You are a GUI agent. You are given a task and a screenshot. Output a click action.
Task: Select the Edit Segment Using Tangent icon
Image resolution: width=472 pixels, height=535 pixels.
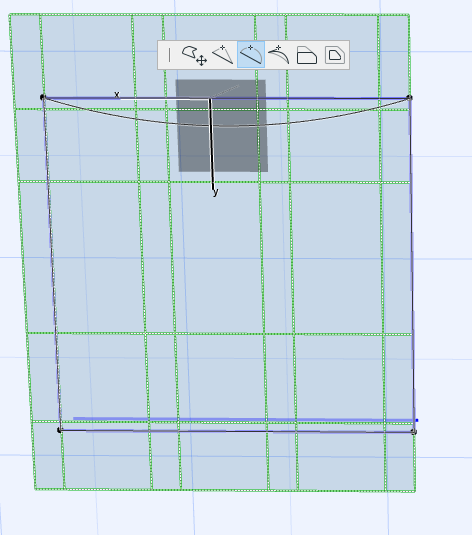point(278,55)
